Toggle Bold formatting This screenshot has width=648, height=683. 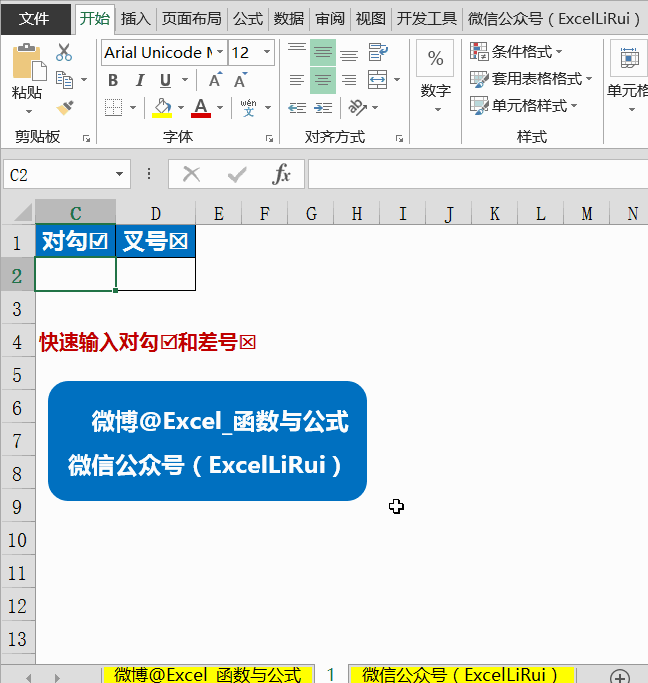(x=113, y=80)
